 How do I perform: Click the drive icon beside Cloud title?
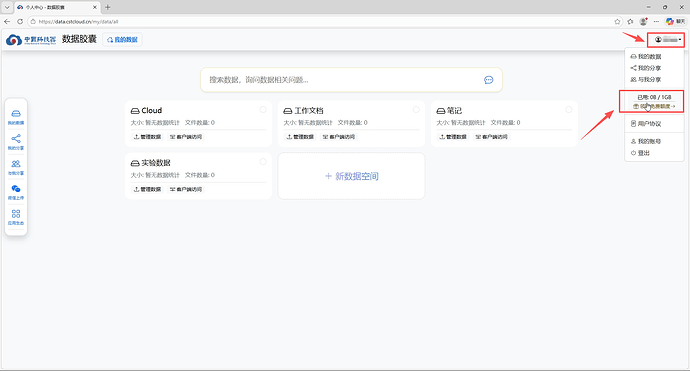(135, 111)
